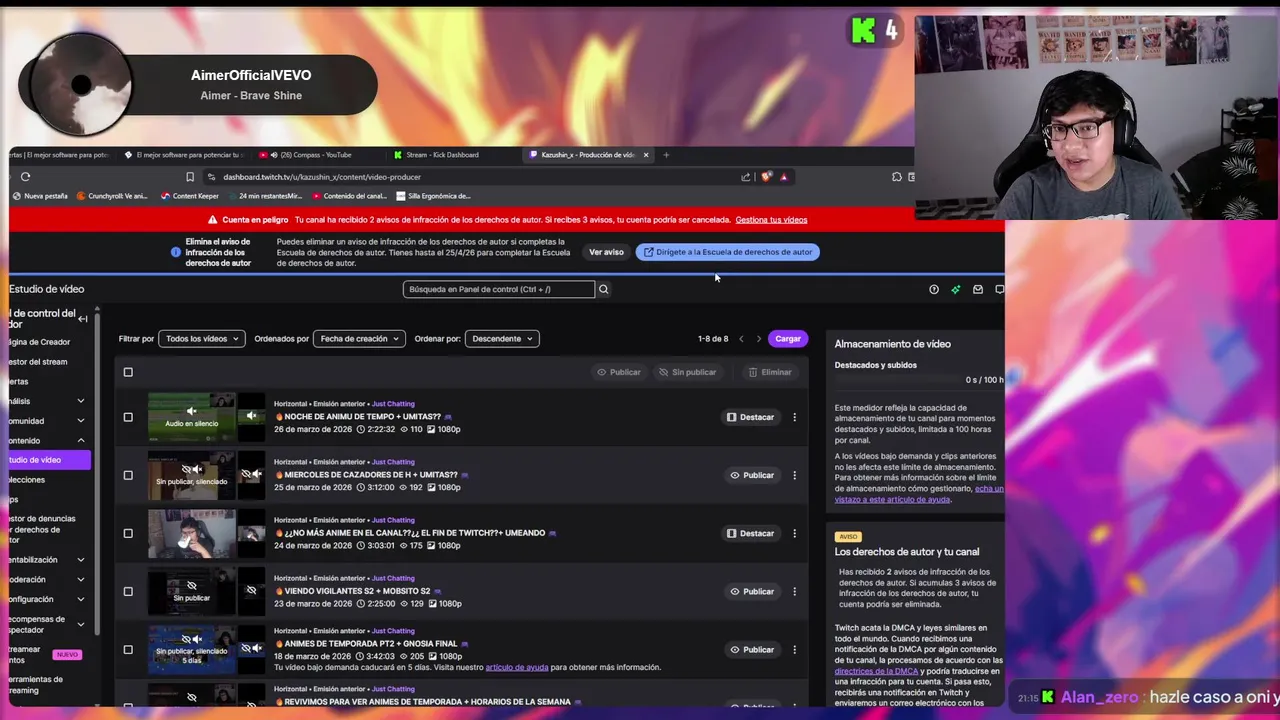Open the Todos los vídeos filter dropdown

202,339
